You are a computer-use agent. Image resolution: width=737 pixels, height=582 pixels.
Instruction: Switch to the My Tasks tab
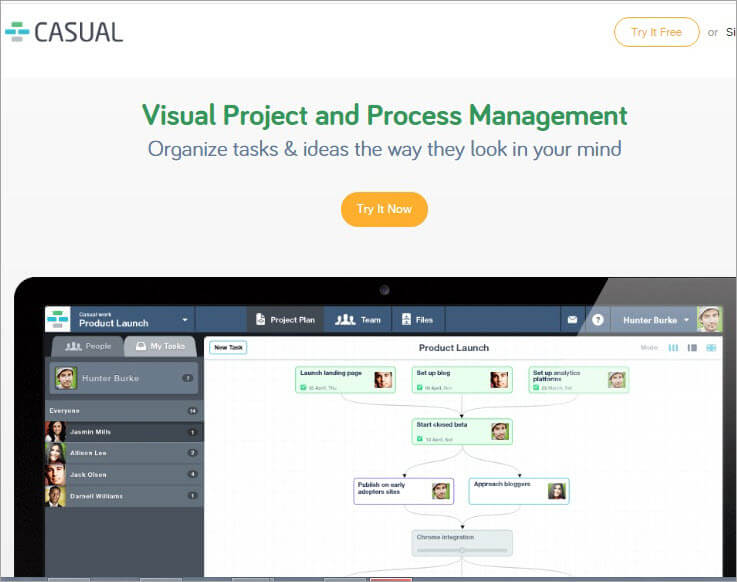click(160, 346)
